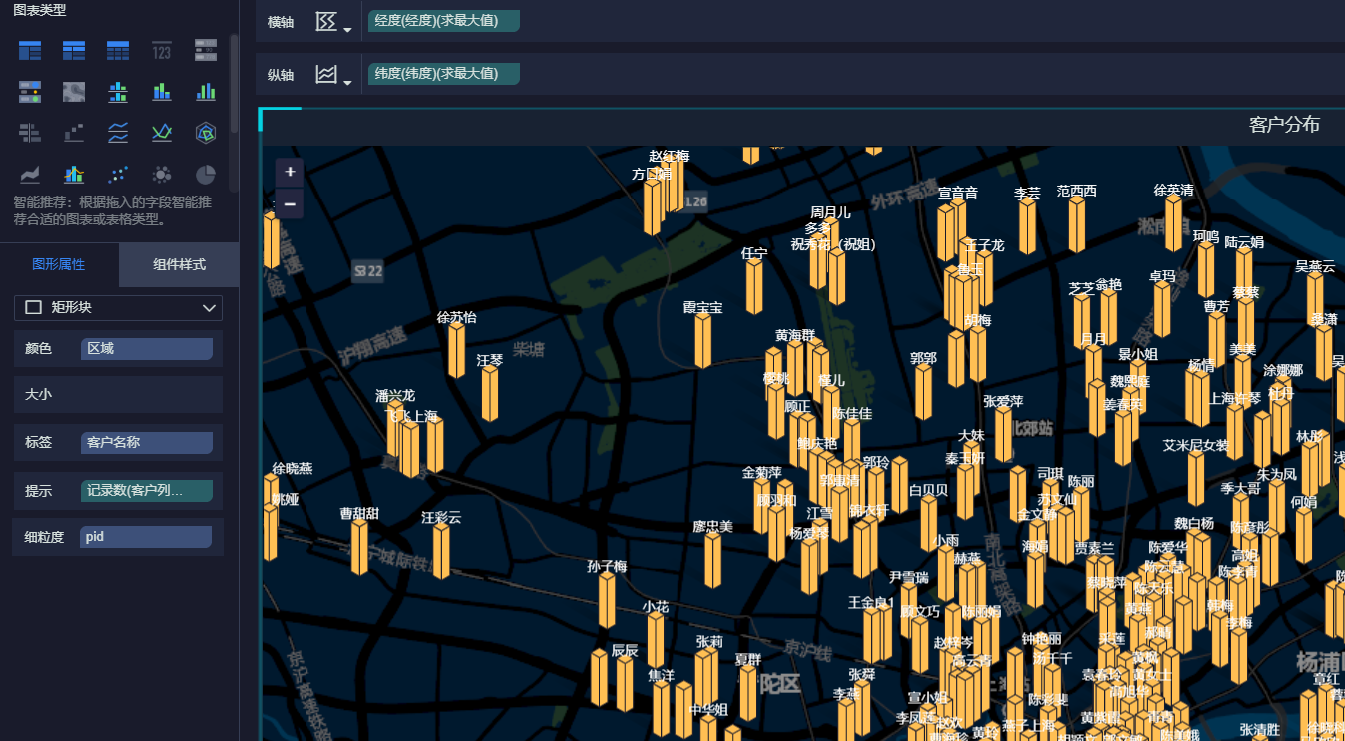Click the 郭郭 customer label on map

pos(923,358)
